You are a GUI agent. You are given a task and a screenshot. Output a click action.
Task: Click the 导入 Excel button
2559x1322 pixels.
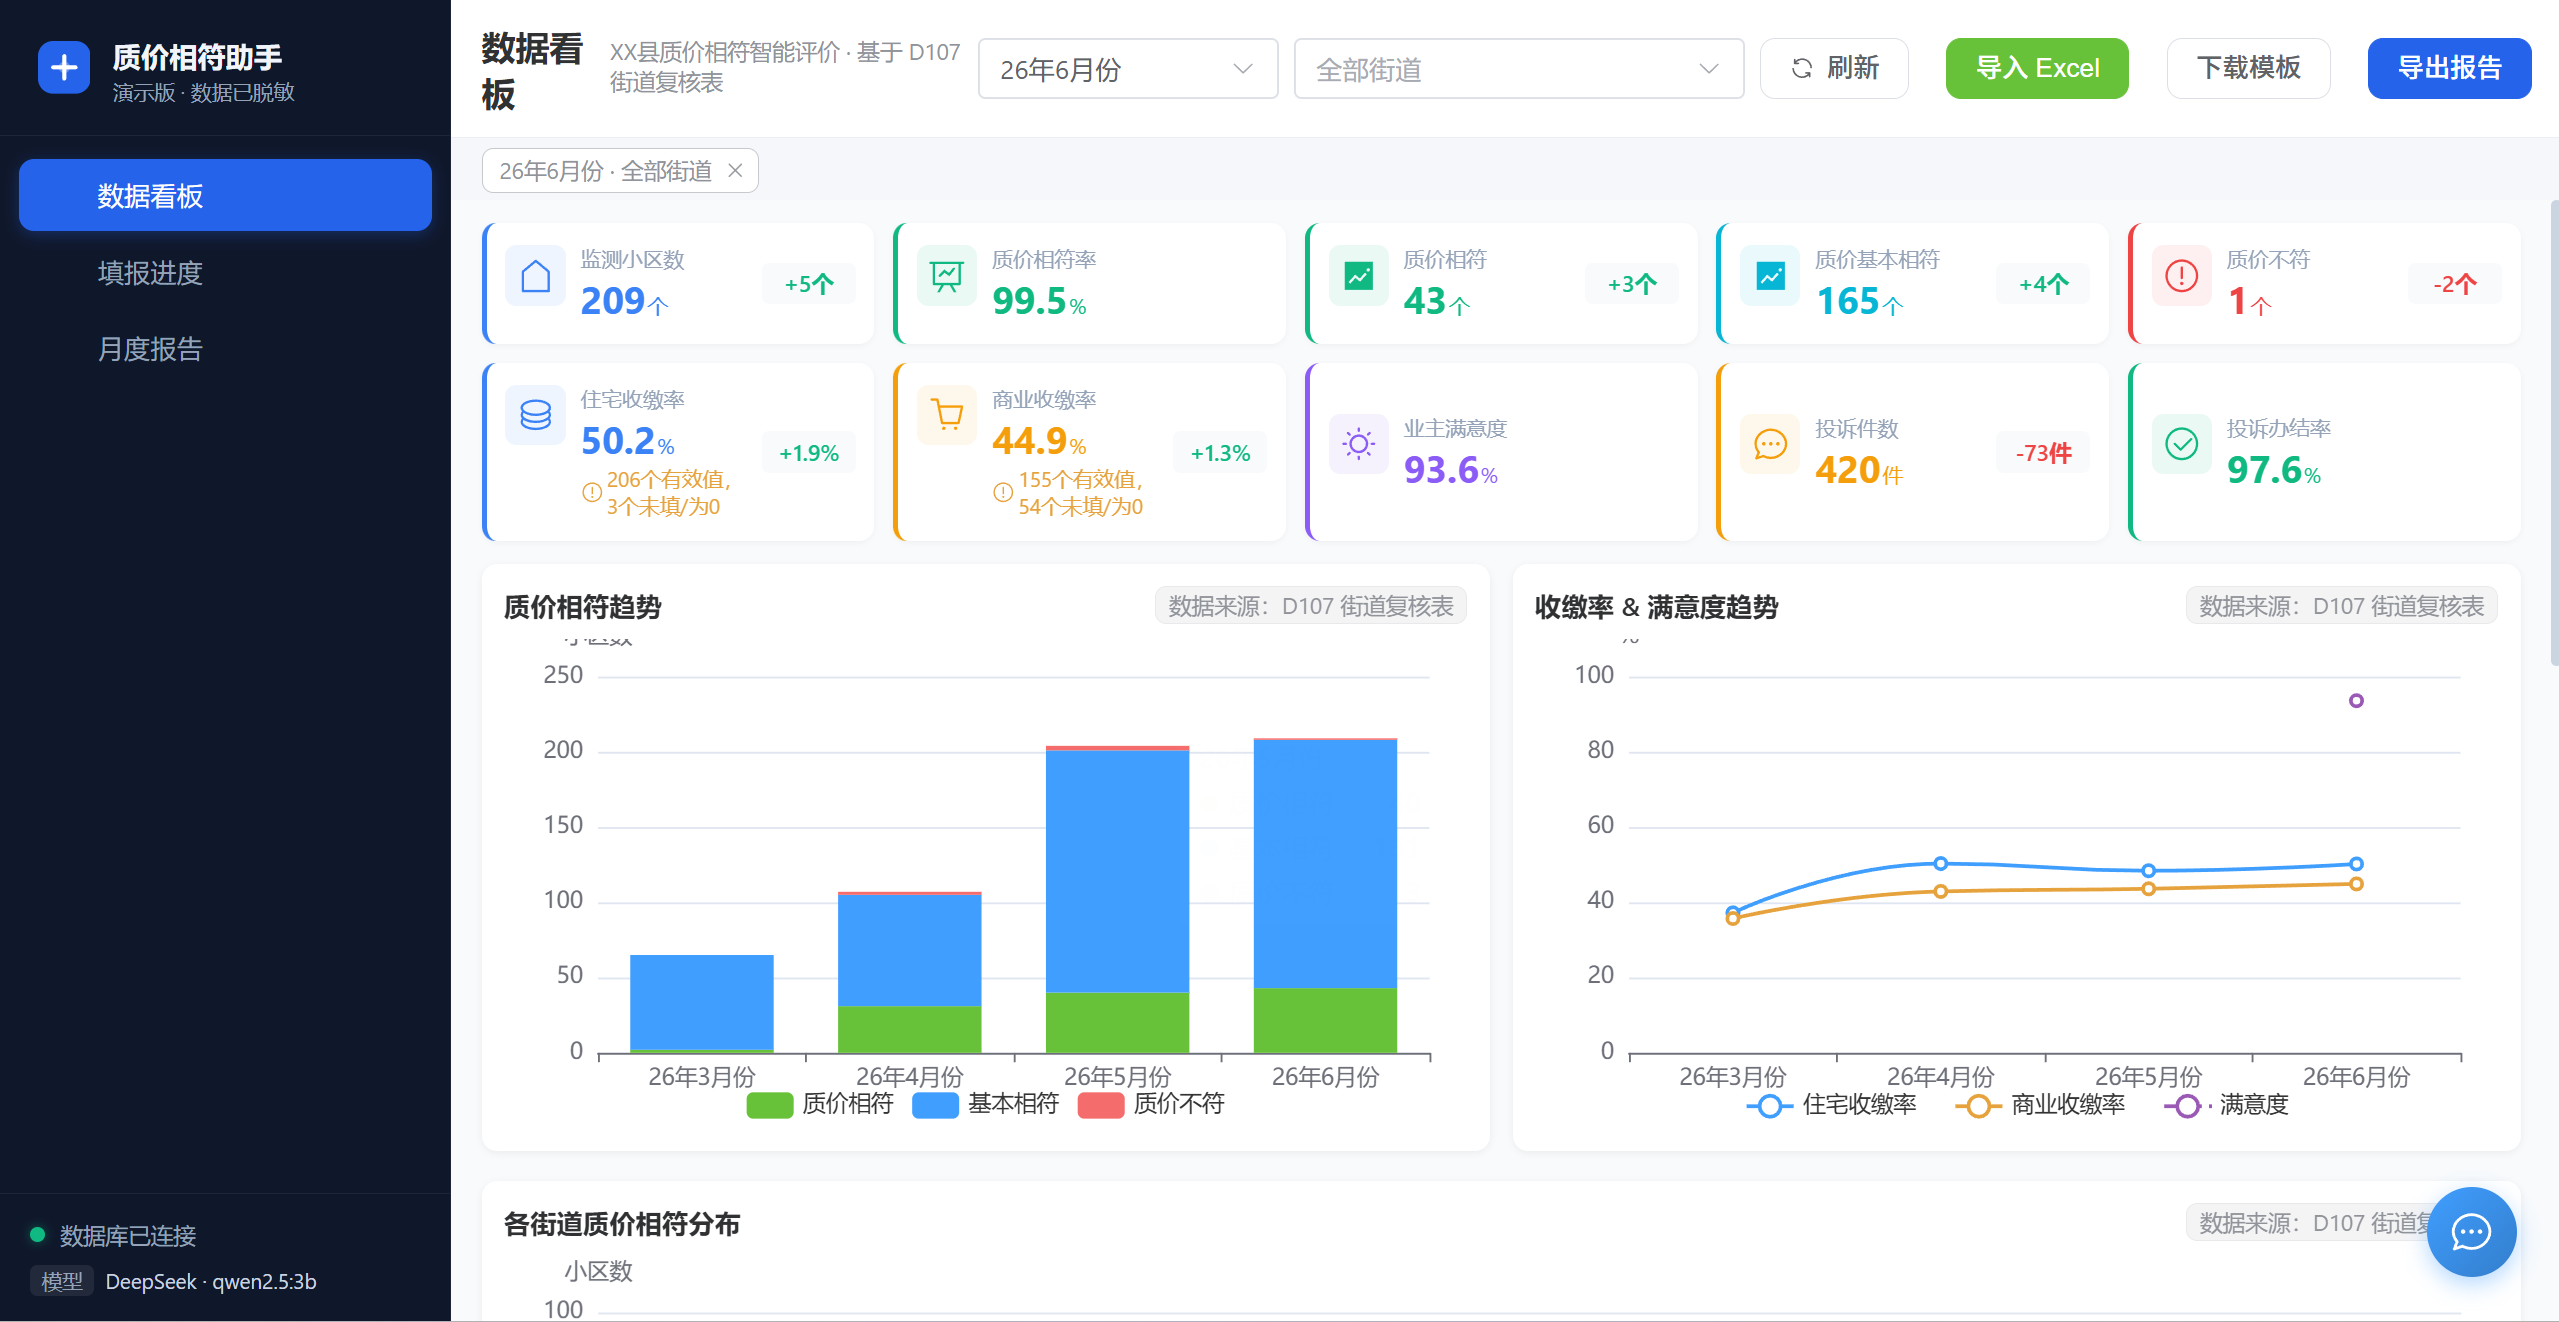tap(2037, 68)
